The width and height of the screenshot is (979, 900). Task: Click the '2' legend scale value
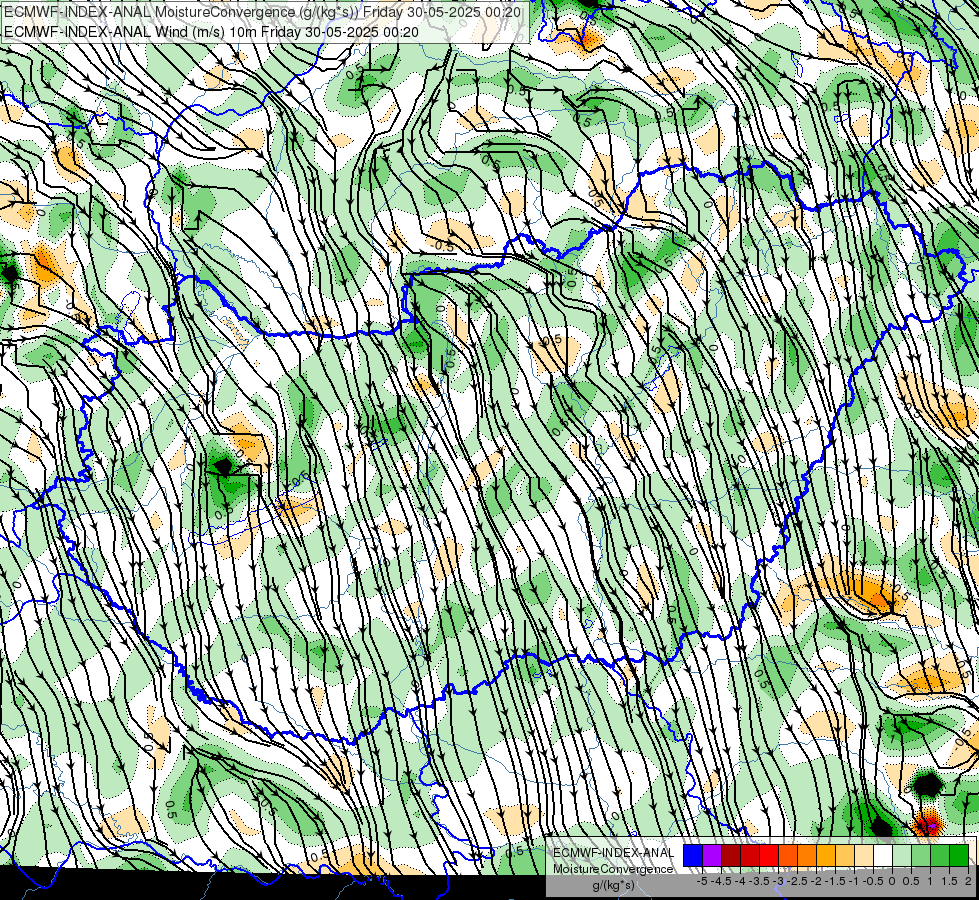point(968,881)
